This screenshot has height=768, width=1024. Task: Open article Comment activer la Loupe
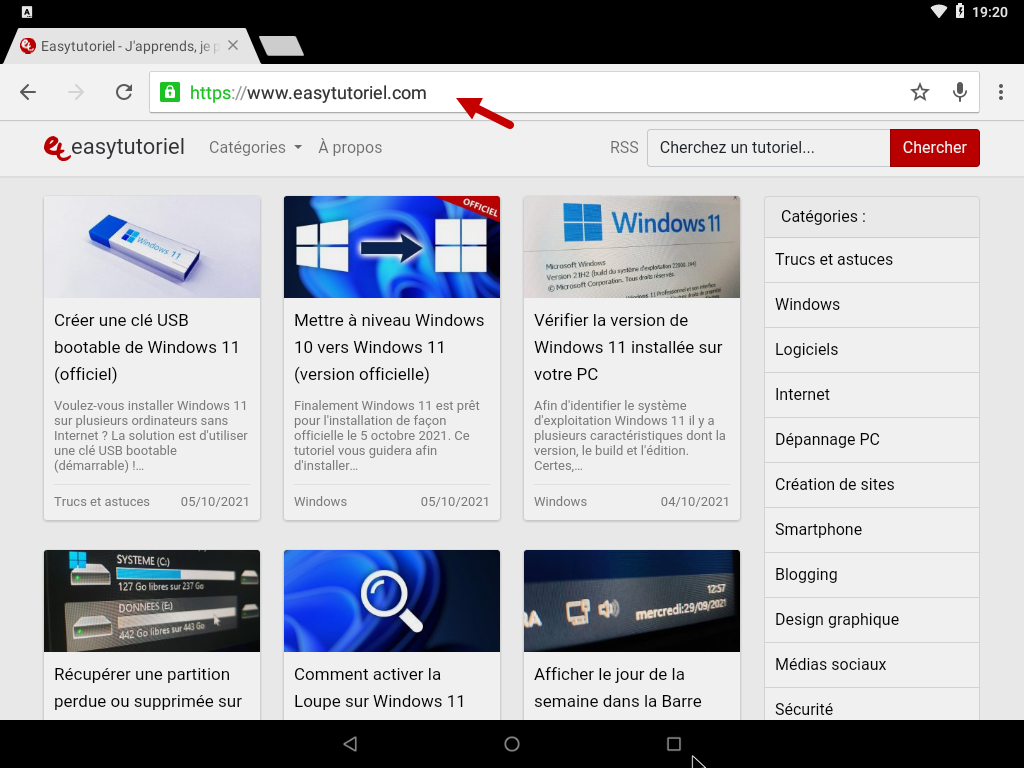[379, 688]
